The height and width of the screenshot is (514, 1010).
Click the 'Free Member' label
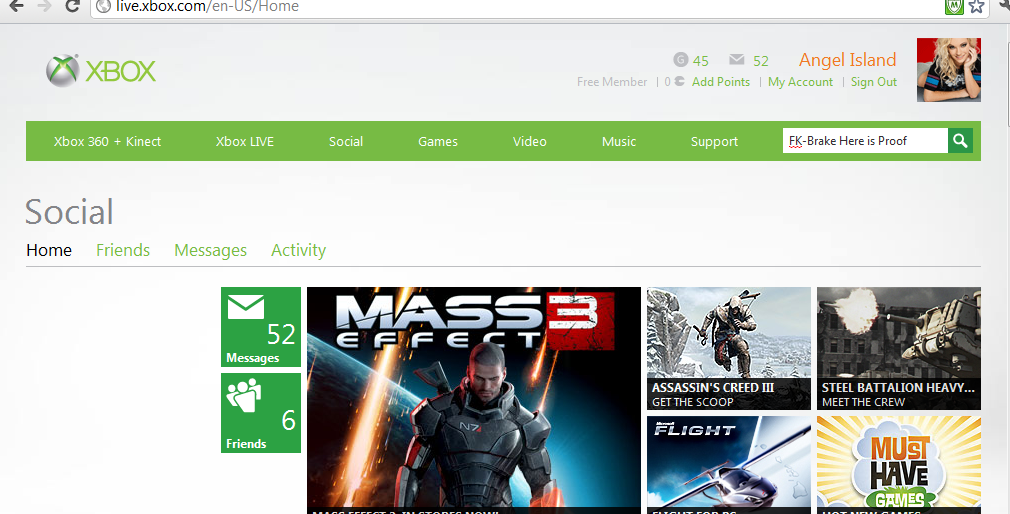click(x=612, y=82)
